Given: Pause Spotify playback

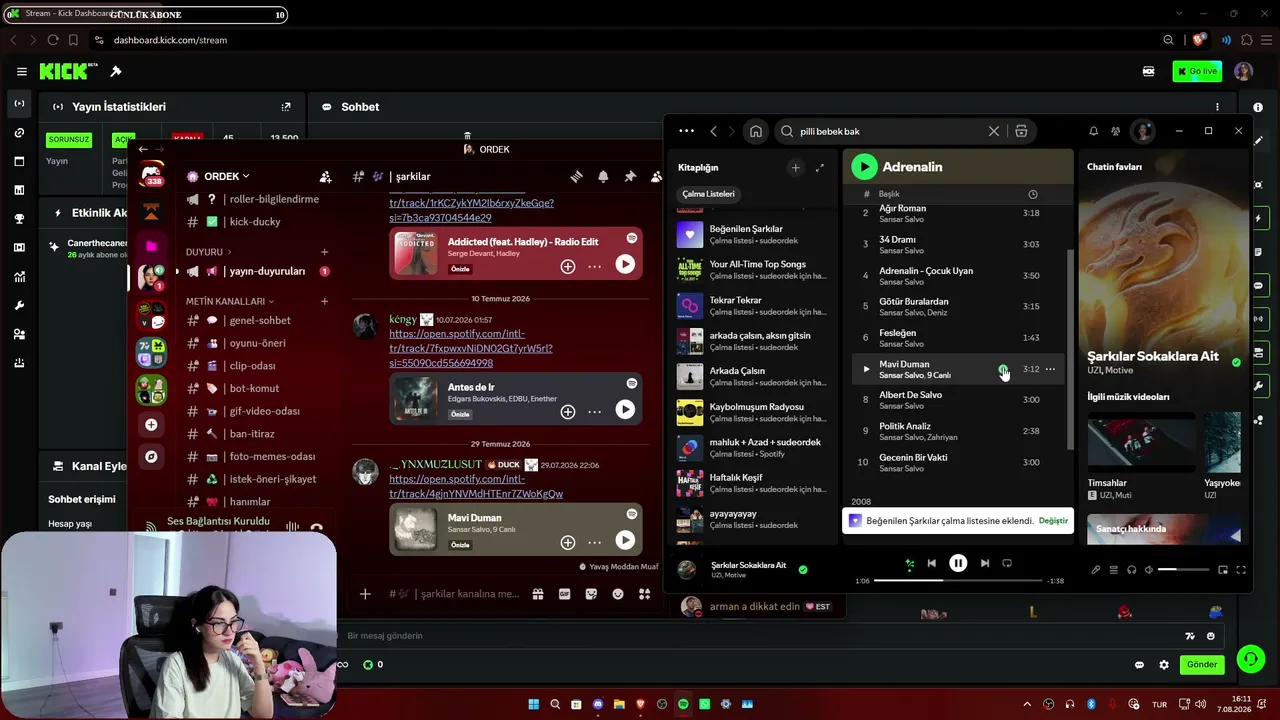Looking at the screenshot, I should [x=958, y=563].
